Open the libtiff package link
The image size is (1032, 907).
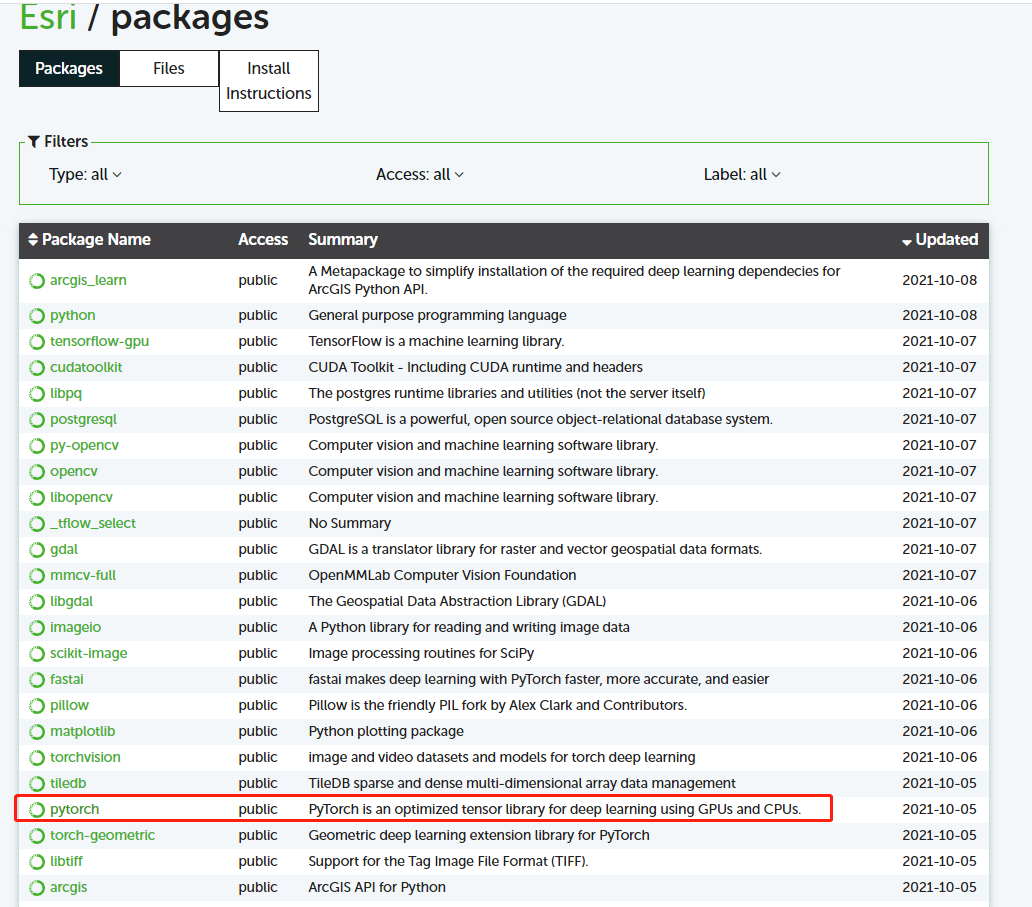(66, 862)
